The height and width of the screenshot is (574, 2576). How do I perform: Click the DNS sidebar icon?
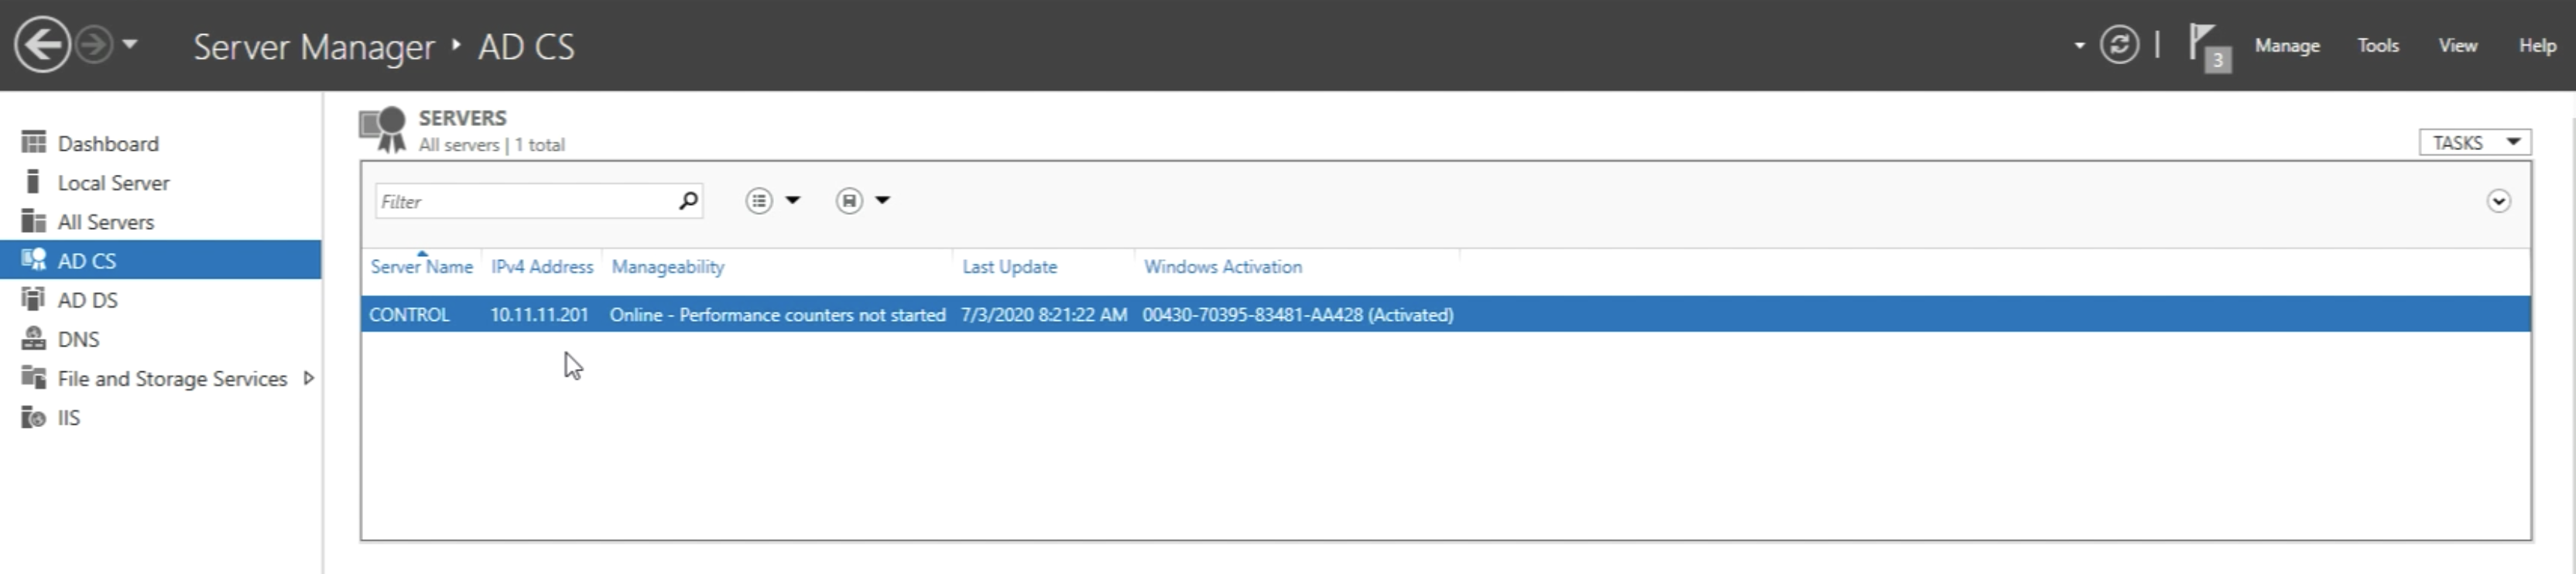[x=34, y=339]
